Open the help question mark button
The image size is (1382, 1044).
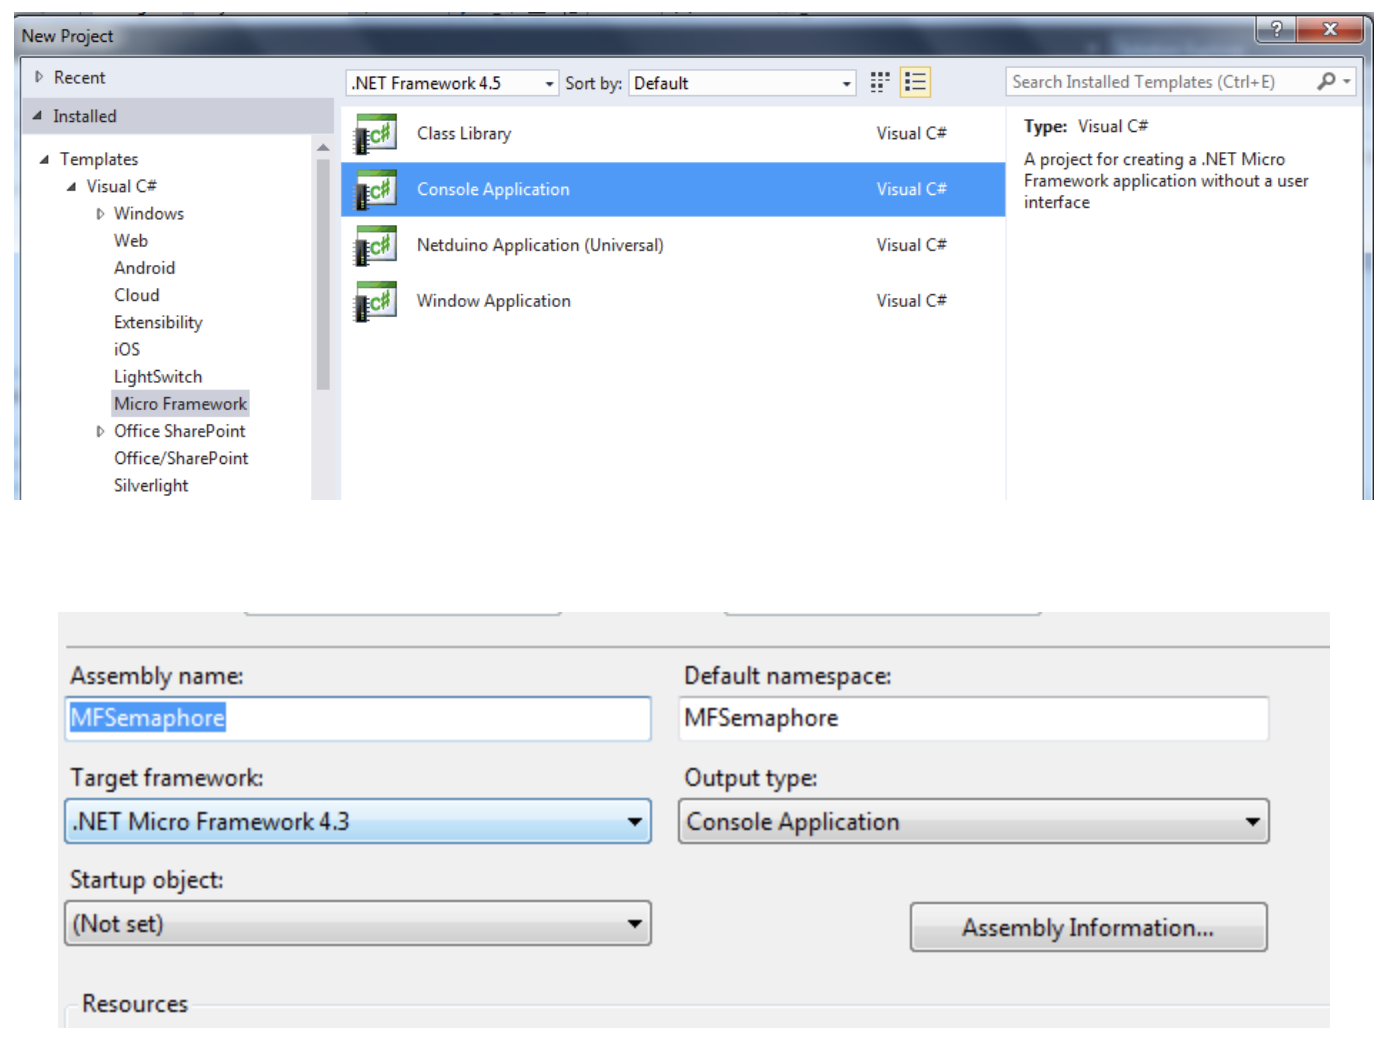[x=1276, y=29]
